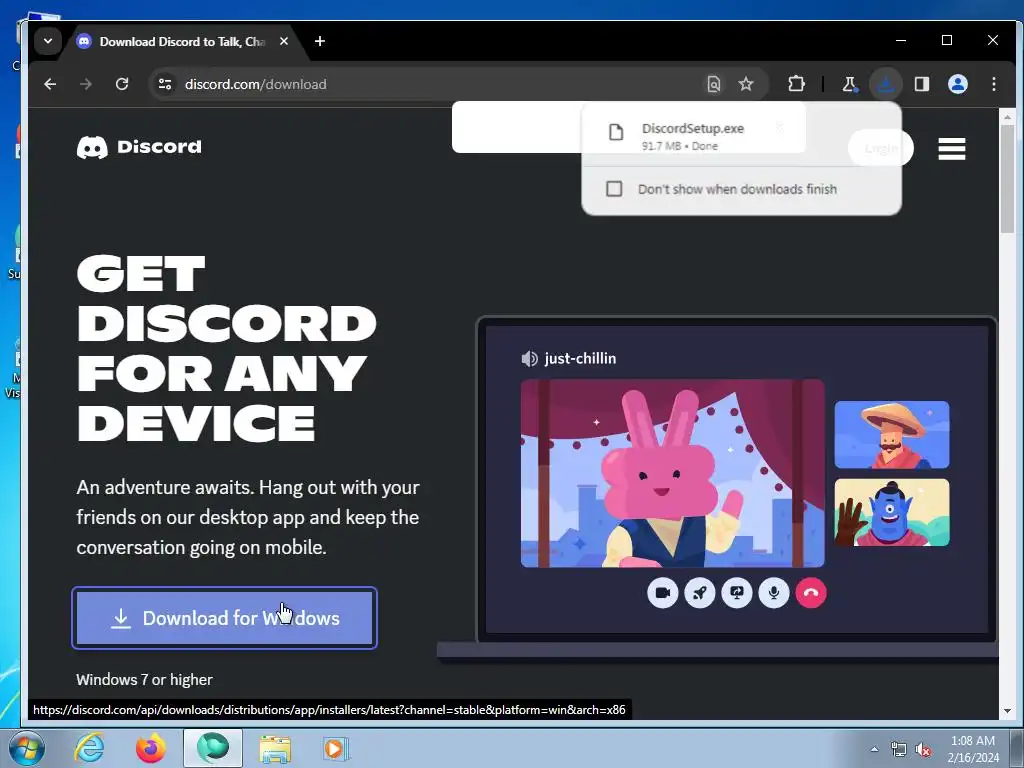
Task: Check Don't show when downloads finish
Action: point(614,189)
